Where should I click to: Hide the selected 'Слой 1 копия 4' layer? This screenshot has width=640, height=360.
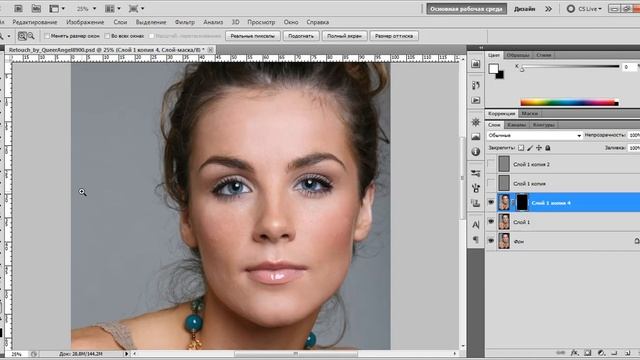[x=491, y=202]
